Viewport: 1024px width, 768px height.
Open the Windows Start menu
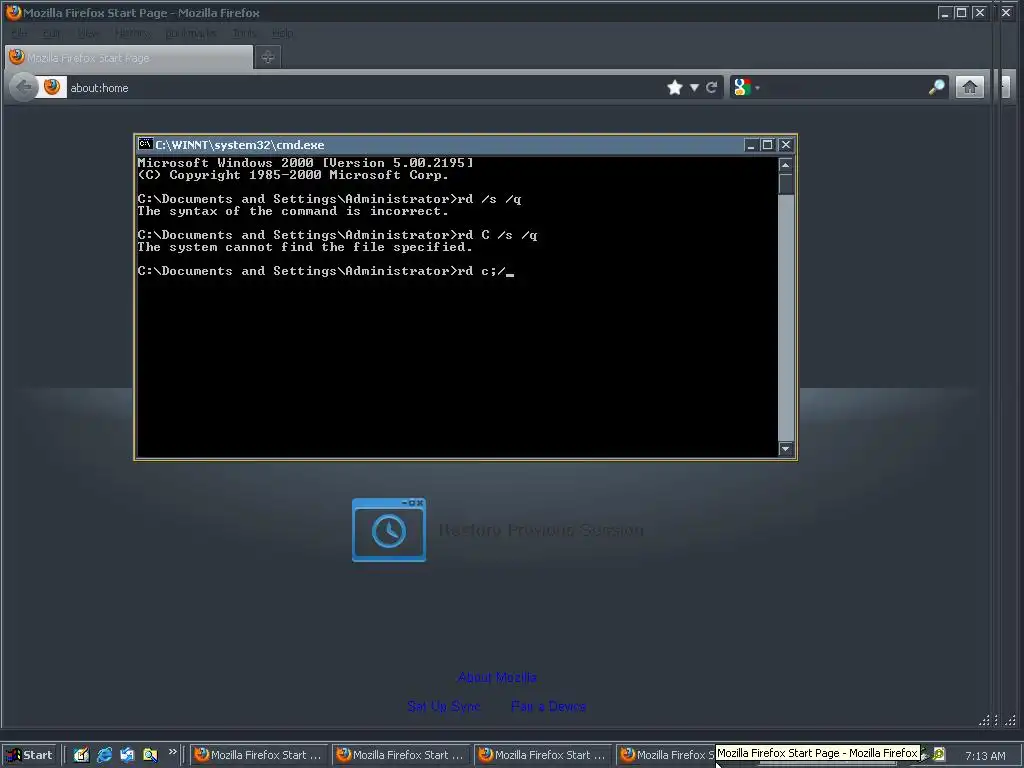(x=29, y=755)
